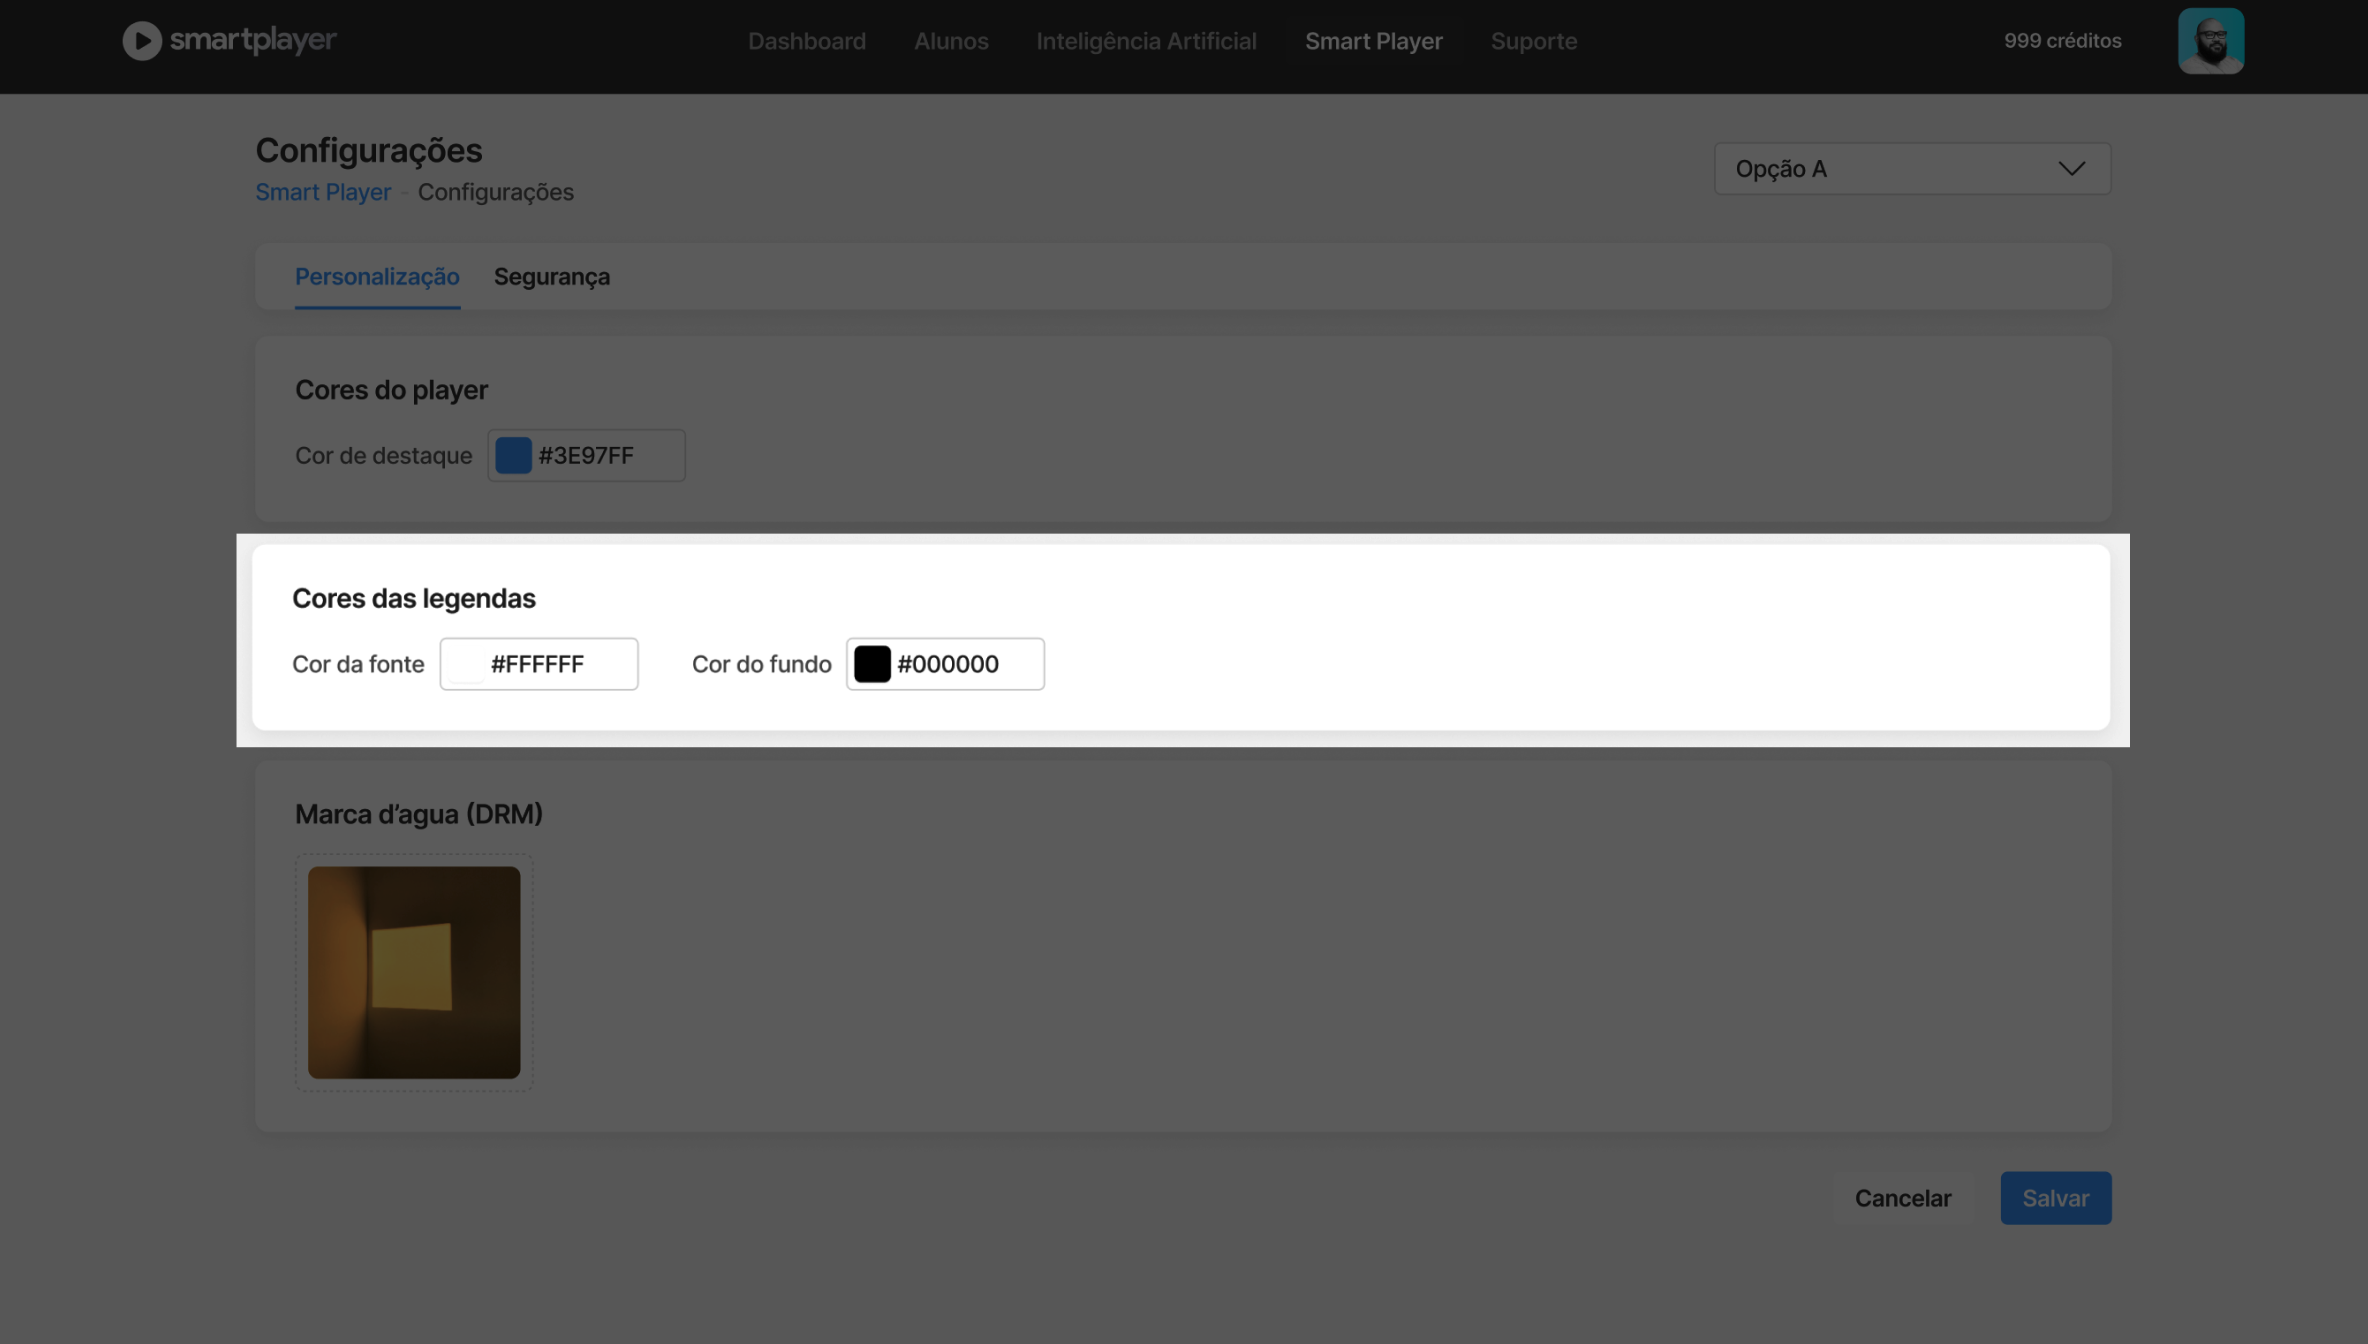Select Smart Player in top navigation

[1373, 41]
